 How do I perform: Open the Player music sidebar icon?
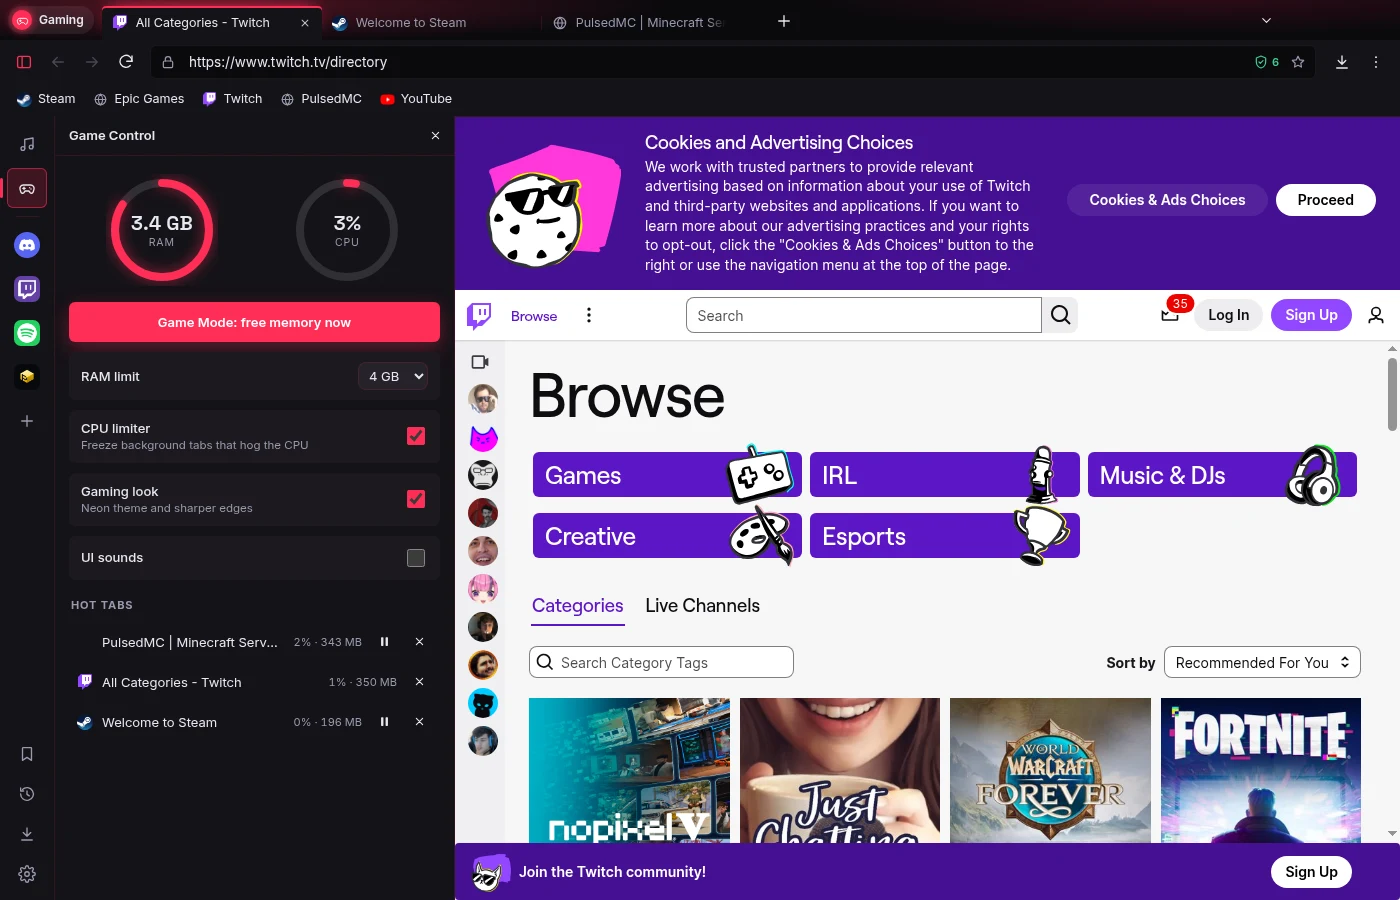point(27,144)
